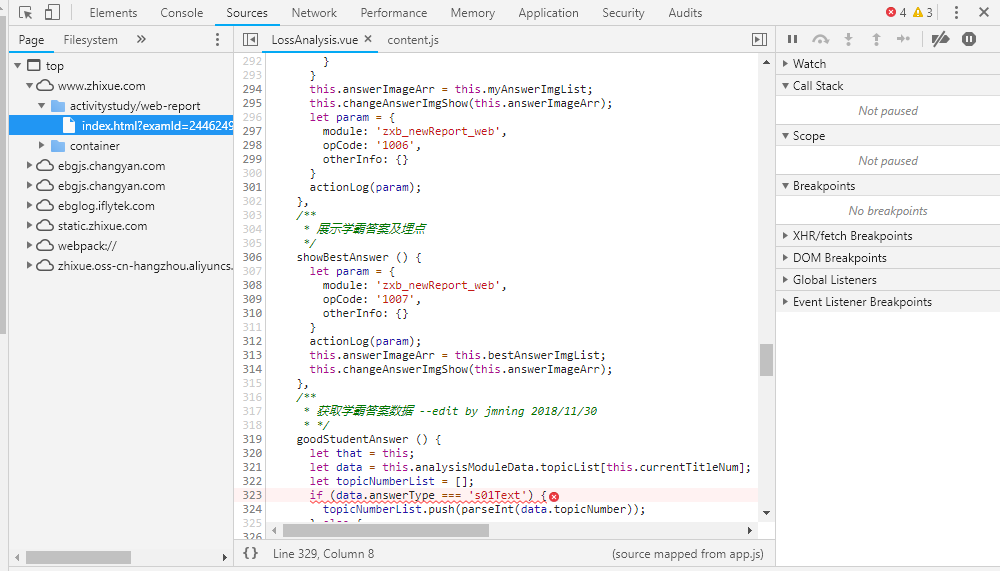Screen dimensions: 1000x571
Task: Click the Step icon in the debugger toolbar
Action: point(903,40)
